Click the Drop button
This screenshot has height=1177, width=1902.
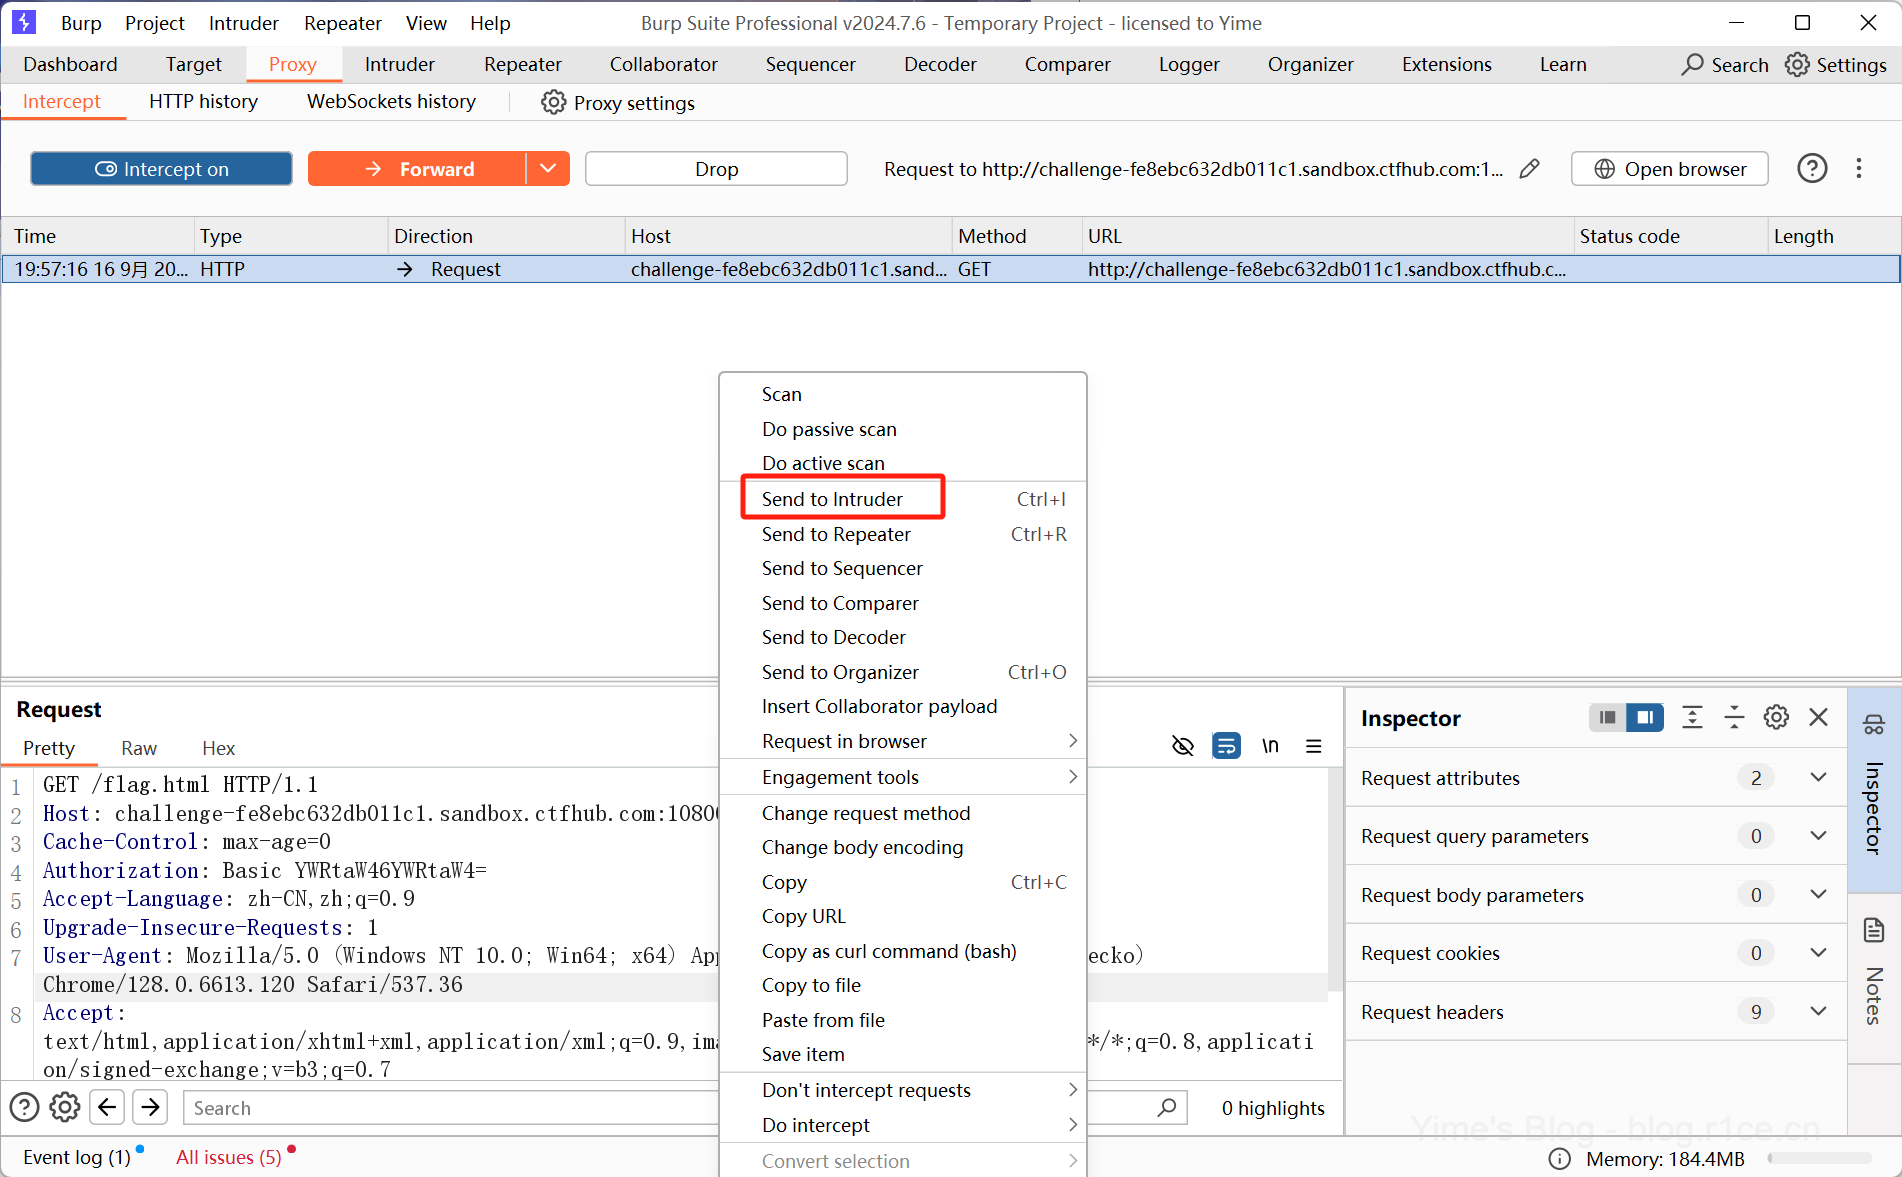[x=716, y=169]
